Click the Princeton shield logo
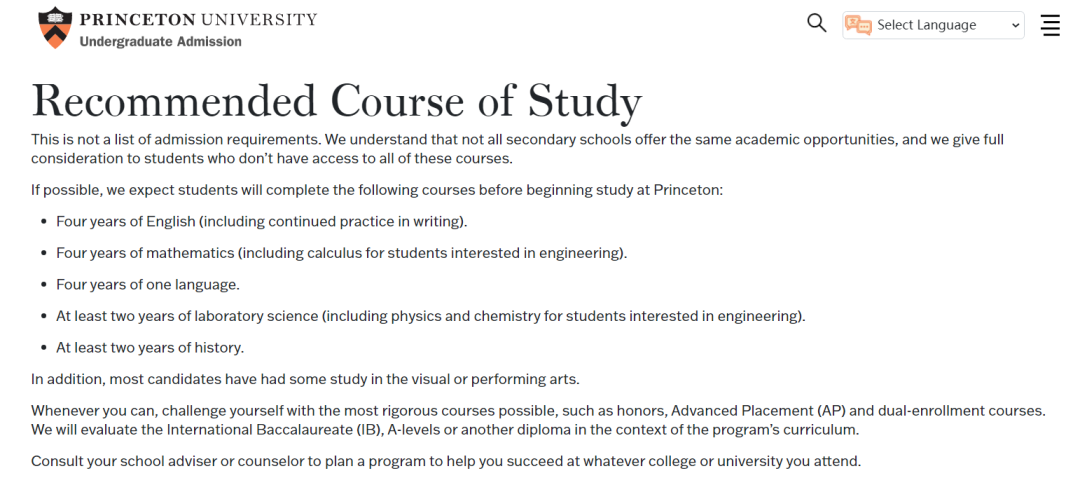The height and width of the screenshot is (485, 1080). coord(55,28)
